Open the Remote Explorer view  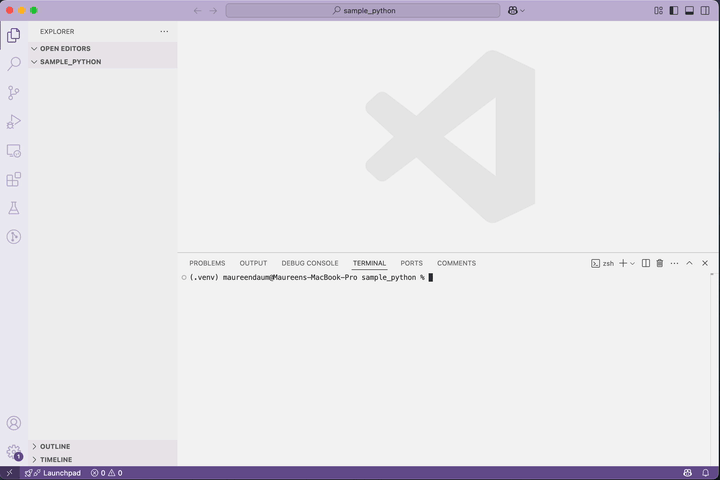pos(14,151)
